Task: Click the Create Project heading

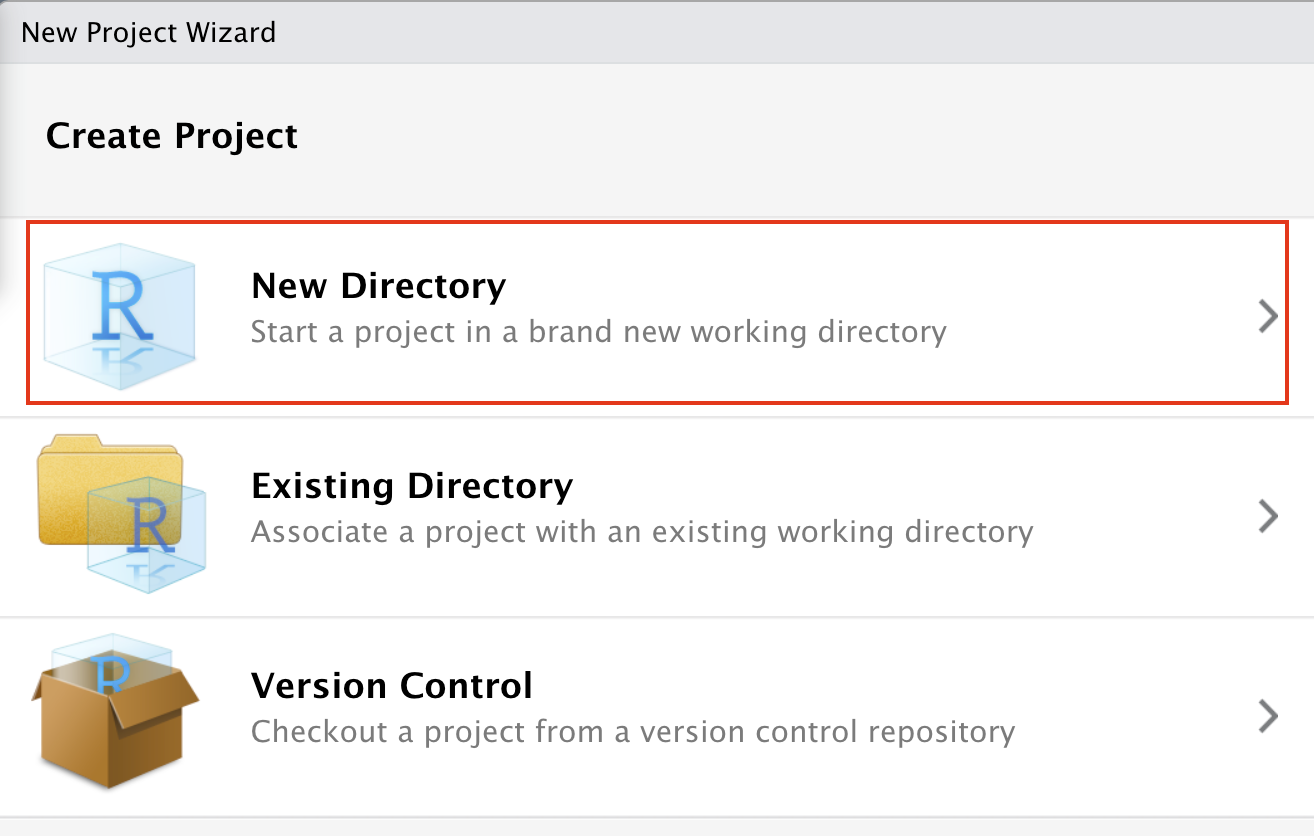Action: click(171, 135)
